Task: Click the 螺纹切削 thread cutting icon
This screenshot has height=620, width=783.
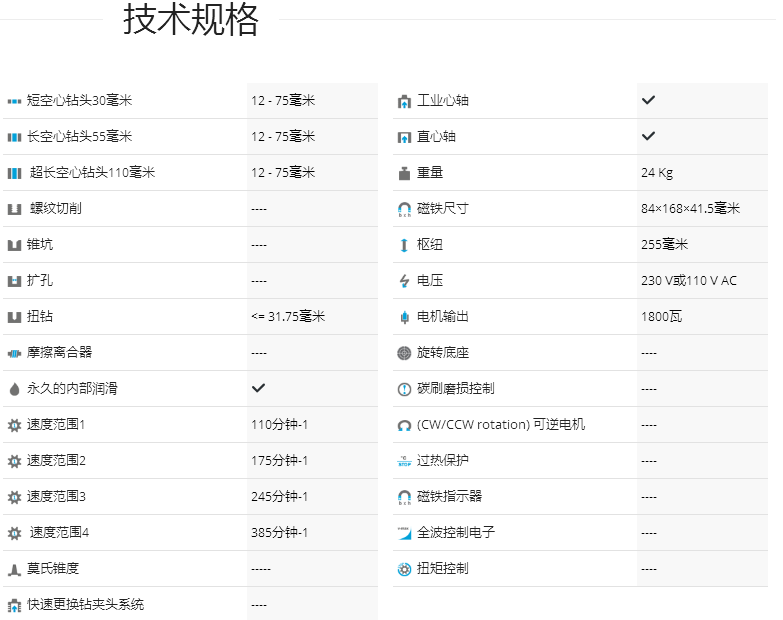Action: pyautogui.click(x=14, y=209)
